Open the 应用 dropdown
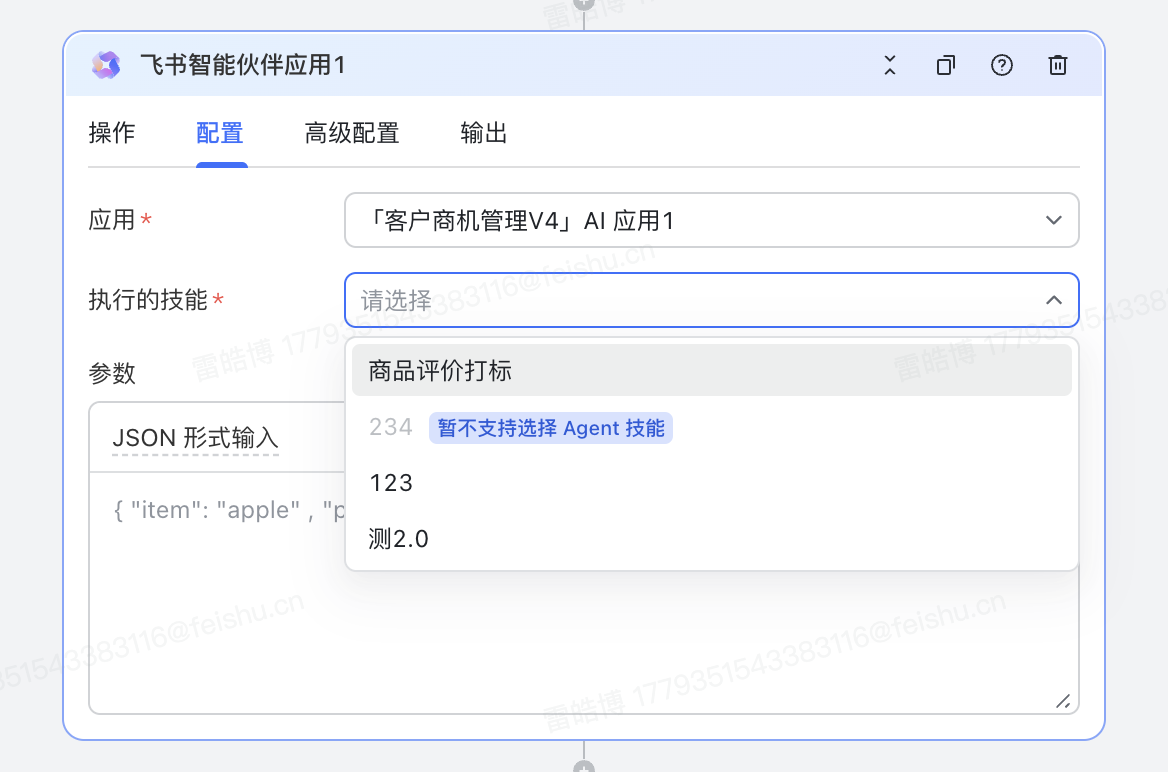 711,221
